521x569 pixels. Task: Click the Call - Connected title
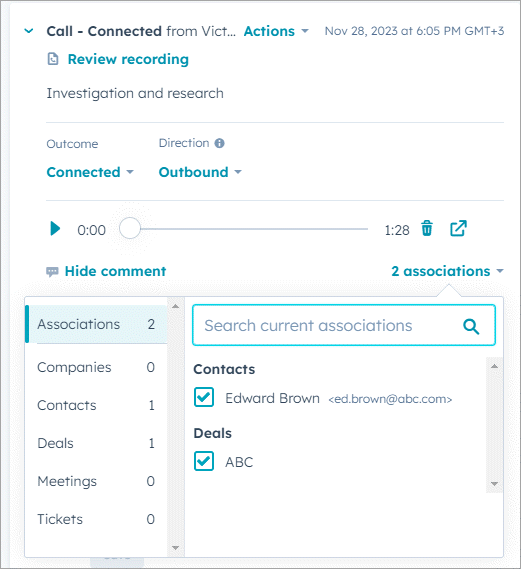pyautogui.click(x=104, y=31)
